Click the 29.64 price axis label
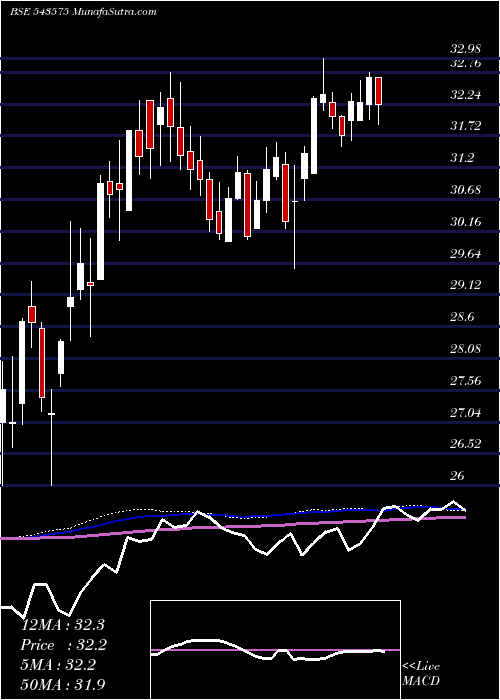This screenshot has width=500, height=700. pyautogui.click(x=466, y=254)
